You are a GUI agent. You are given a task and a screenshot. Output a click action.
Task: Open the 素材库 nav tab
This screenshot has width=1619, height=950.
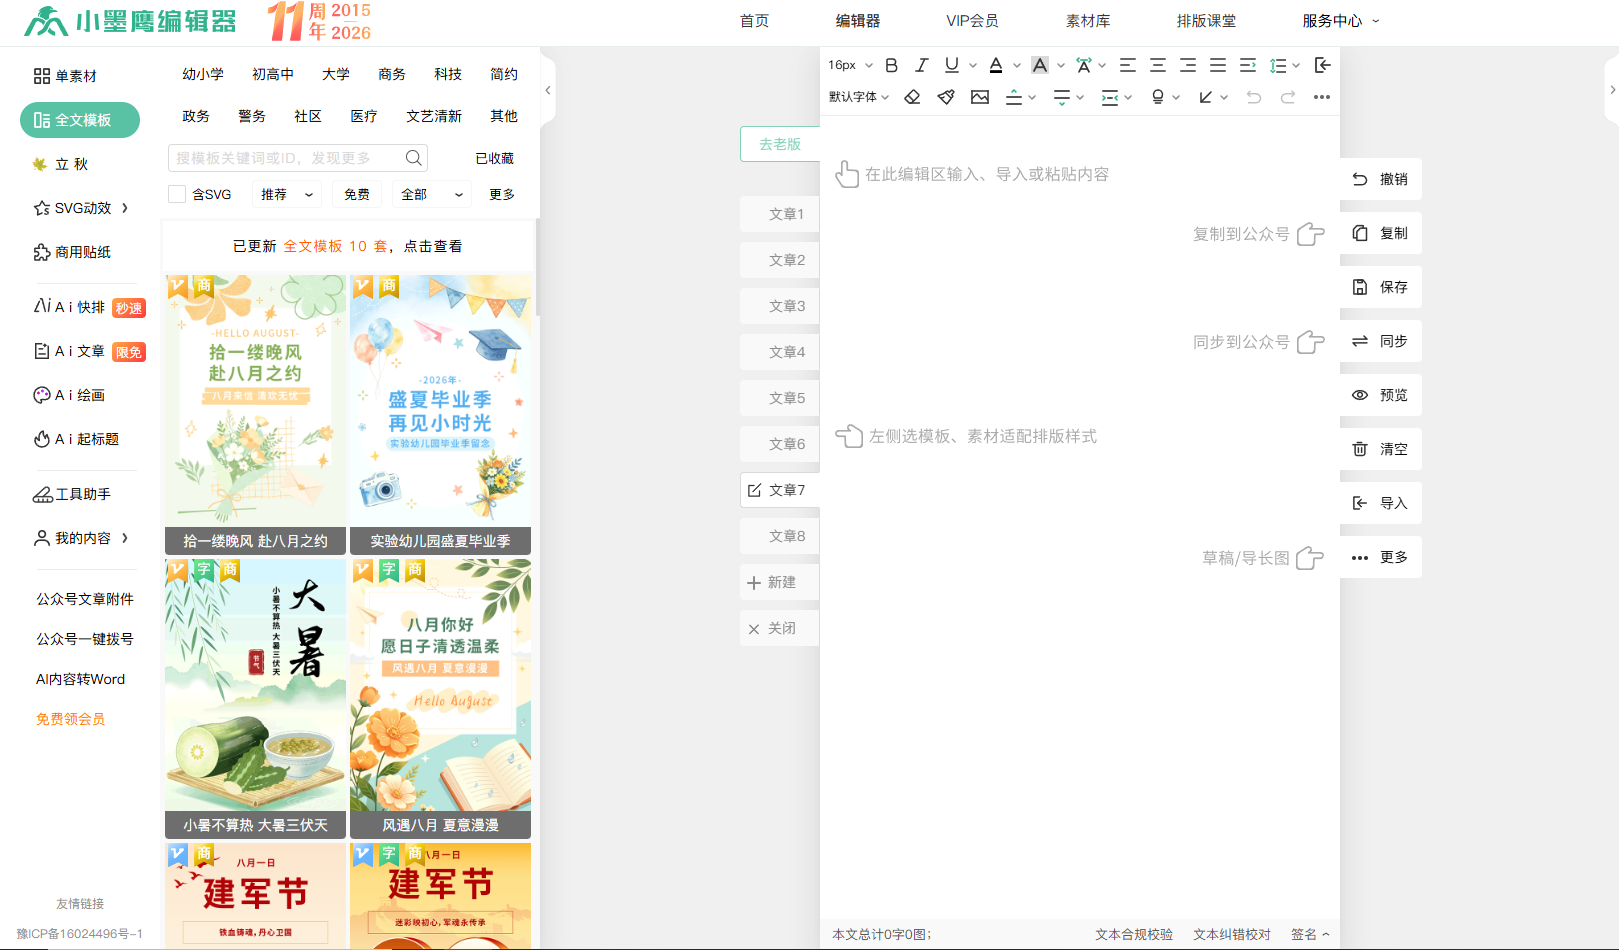(1088, 21)
